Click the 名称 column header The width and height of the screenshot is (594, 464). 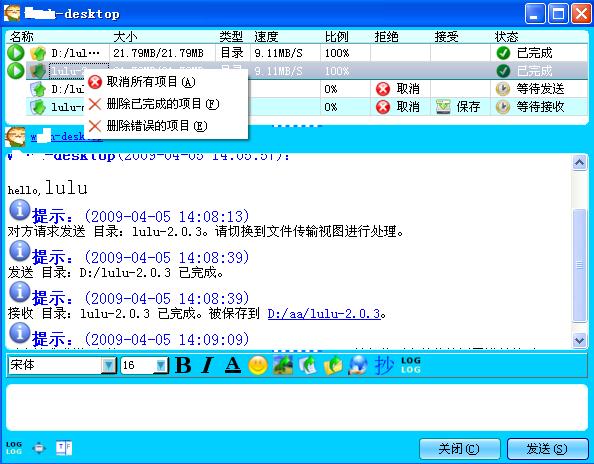(22, 37)
